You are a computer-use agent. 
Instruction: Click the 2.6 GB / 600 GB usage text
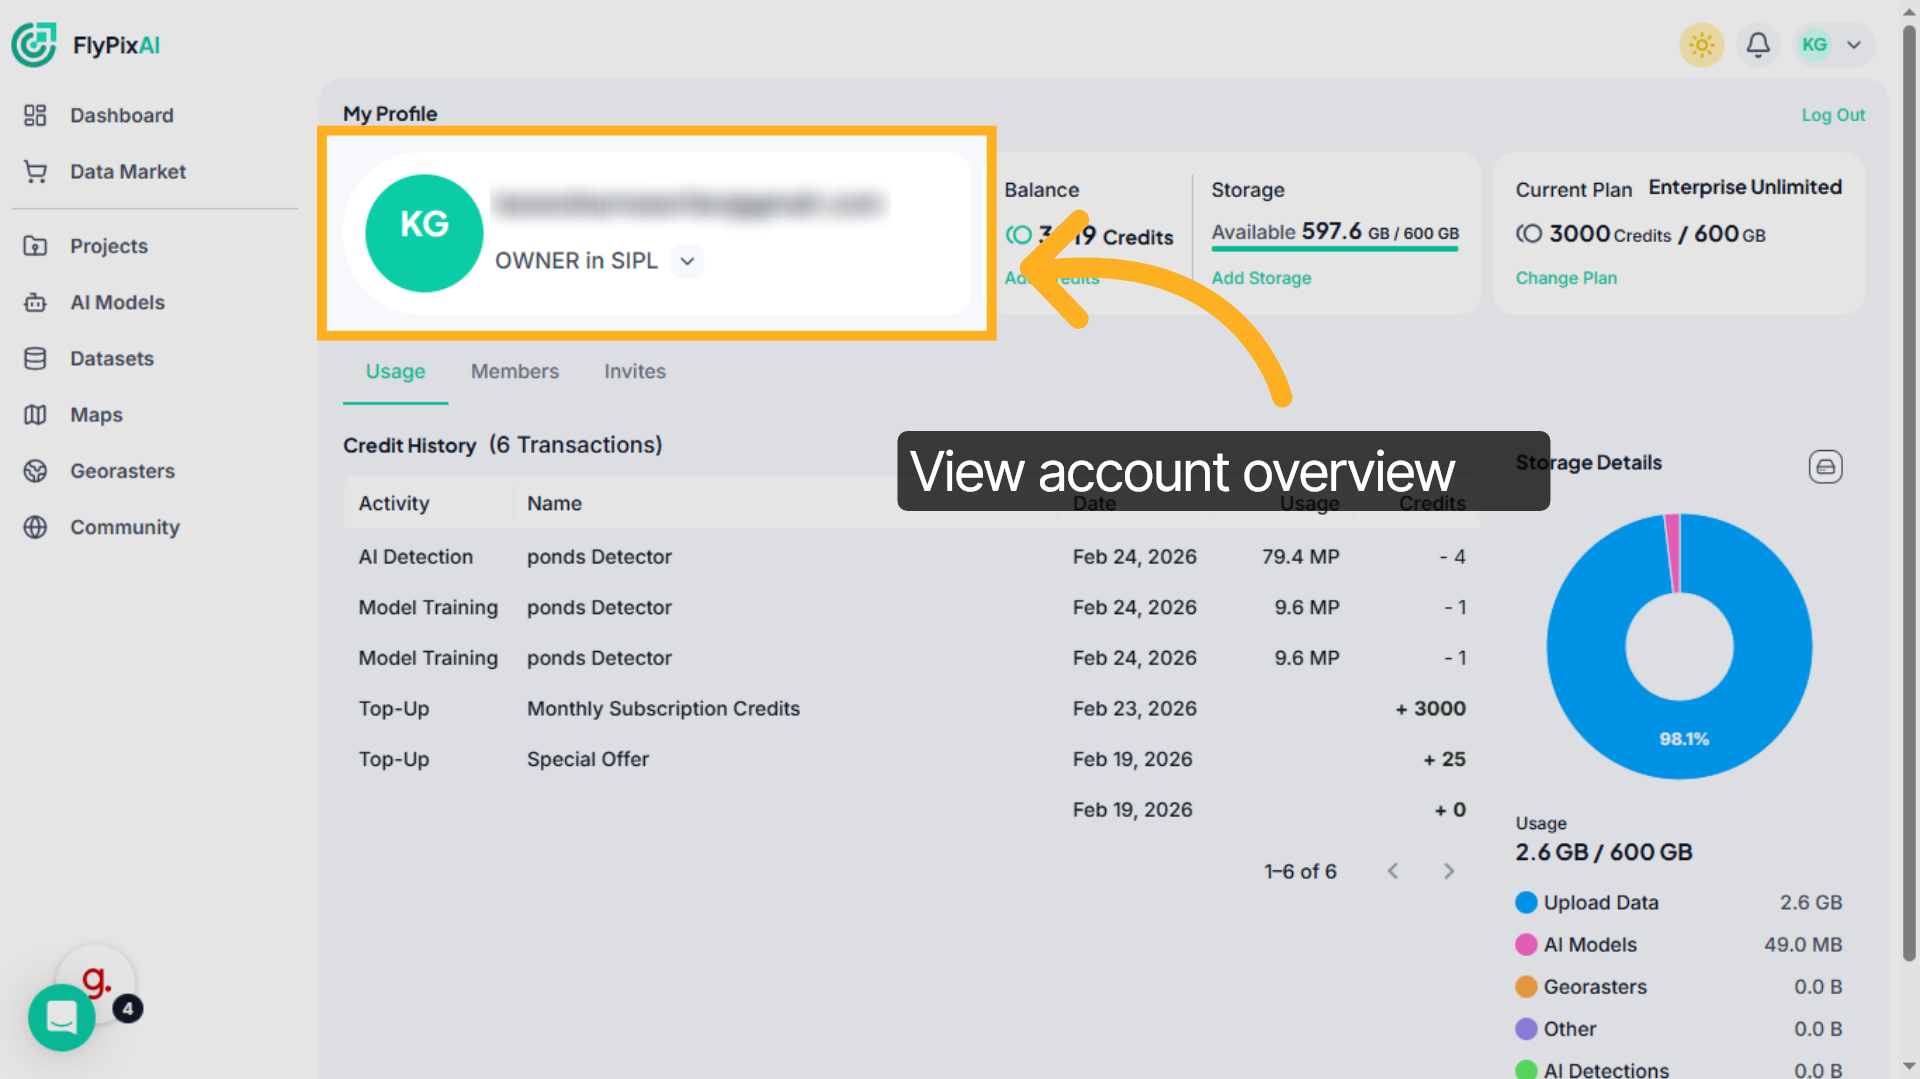pos(1603,852)
